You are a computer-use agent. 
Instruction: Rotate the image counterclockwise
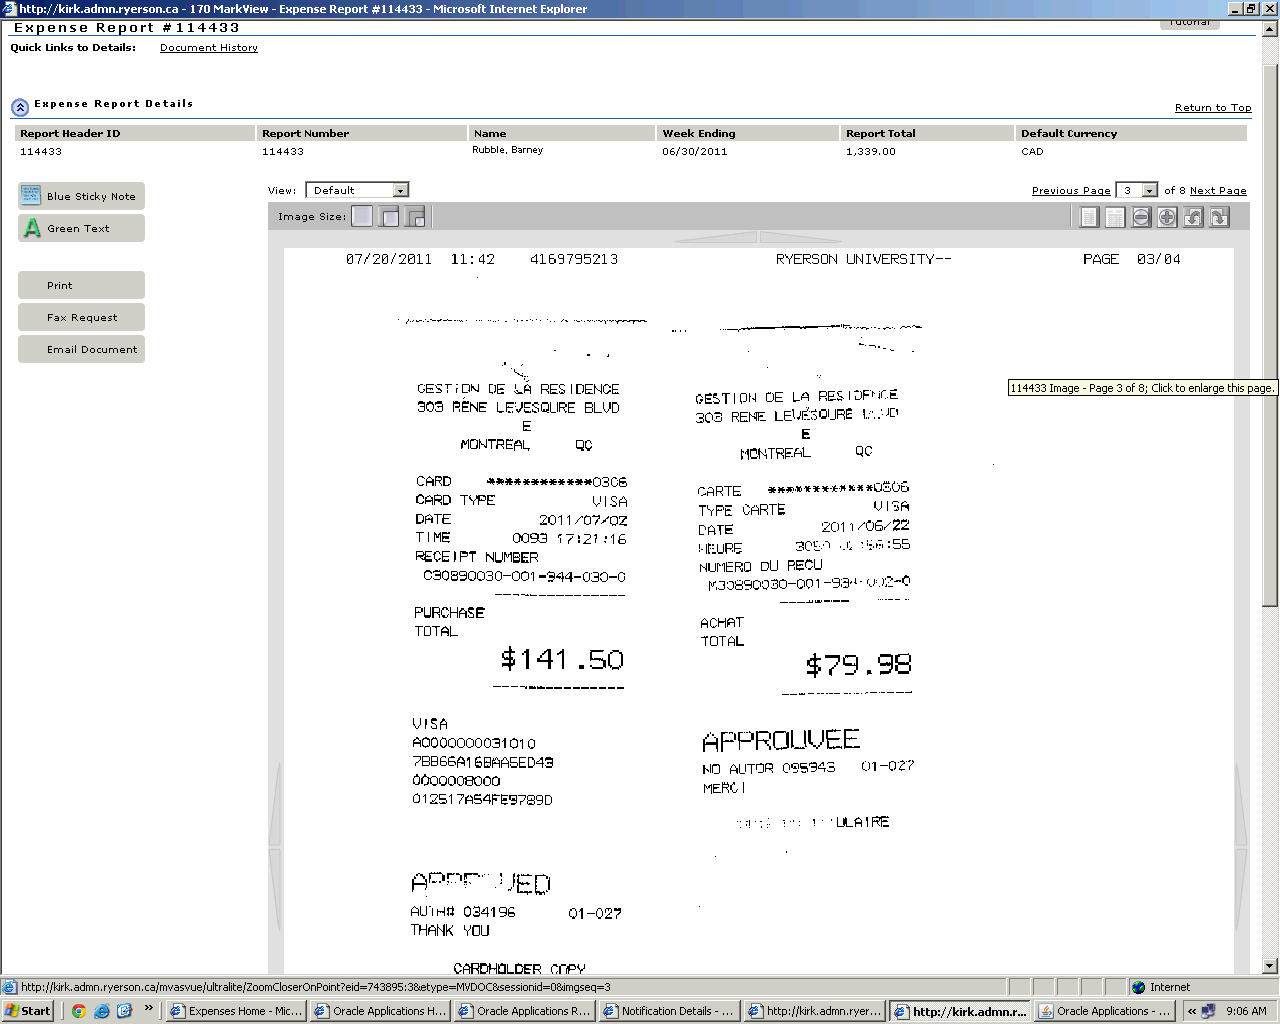pyautogui.click(x=1193, y=217)
